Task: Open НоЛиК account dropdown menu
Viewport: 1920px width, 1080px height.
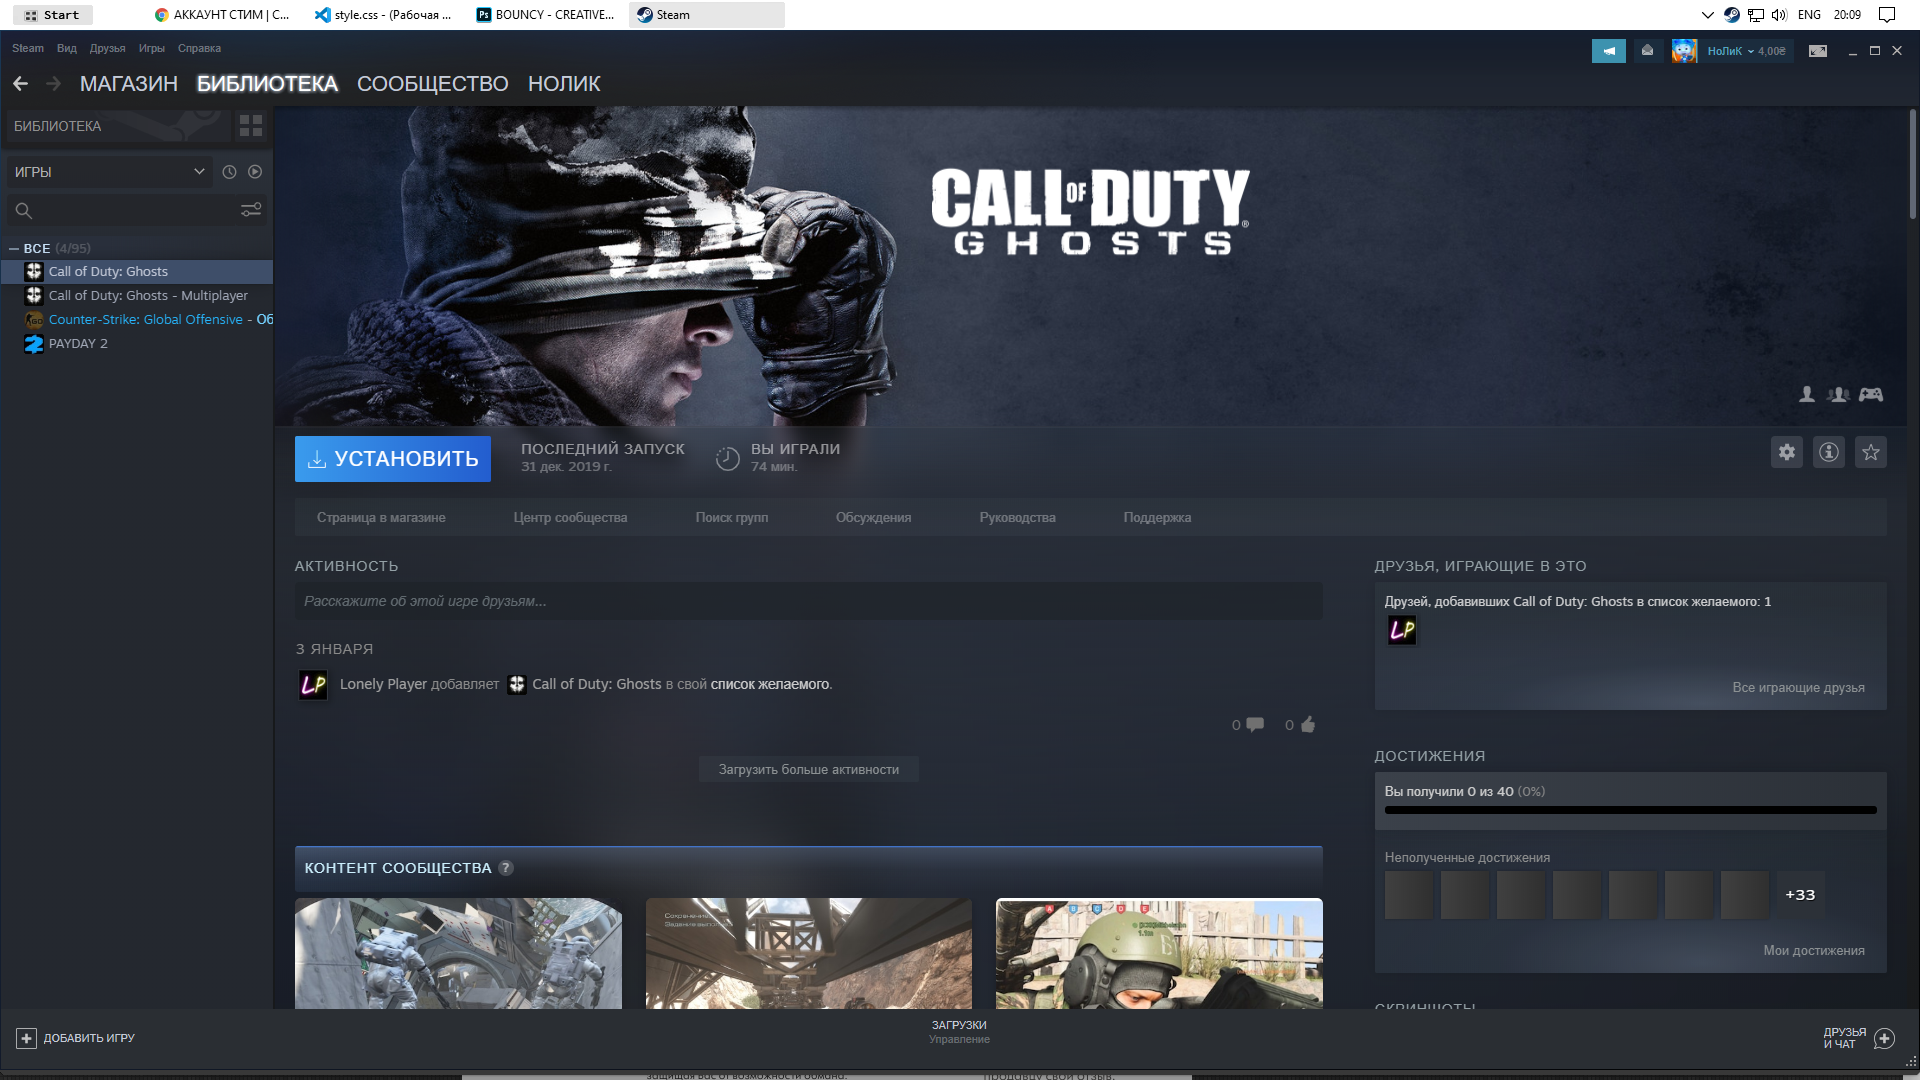Action: pyautogui.click(x=1745, y=51)
